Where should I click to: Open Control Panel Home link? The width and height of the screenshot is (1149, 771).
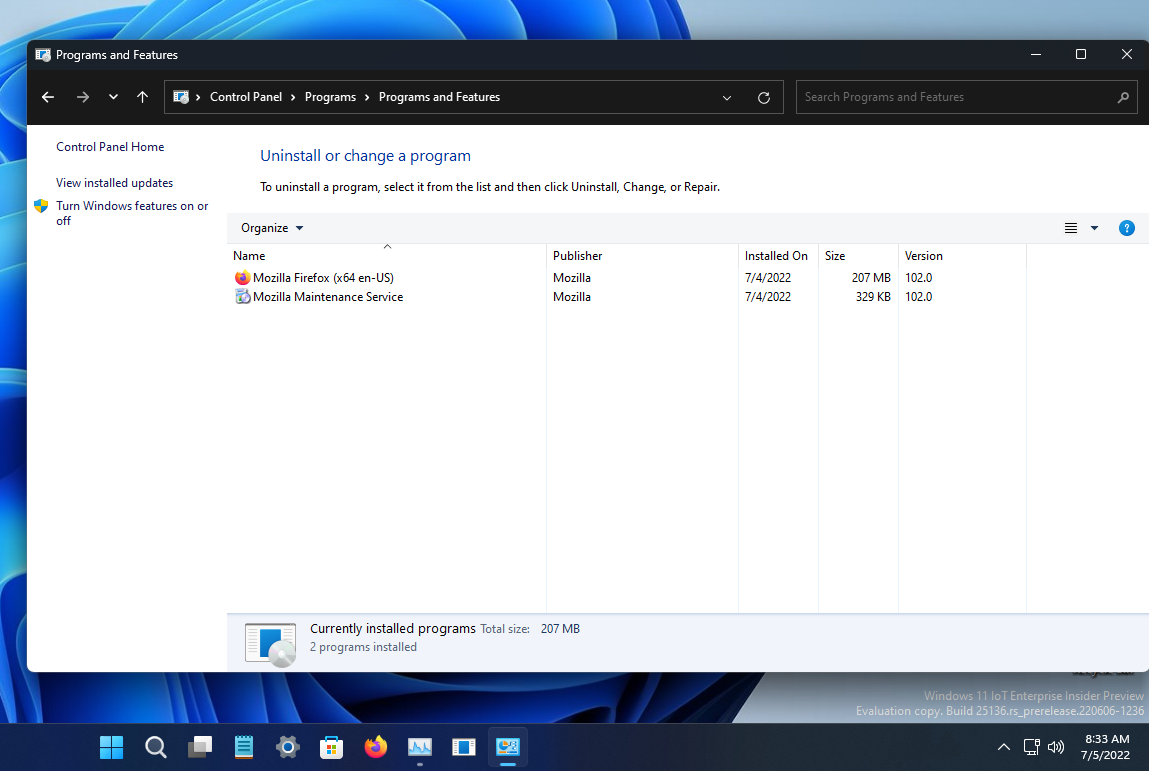(110, 147)
